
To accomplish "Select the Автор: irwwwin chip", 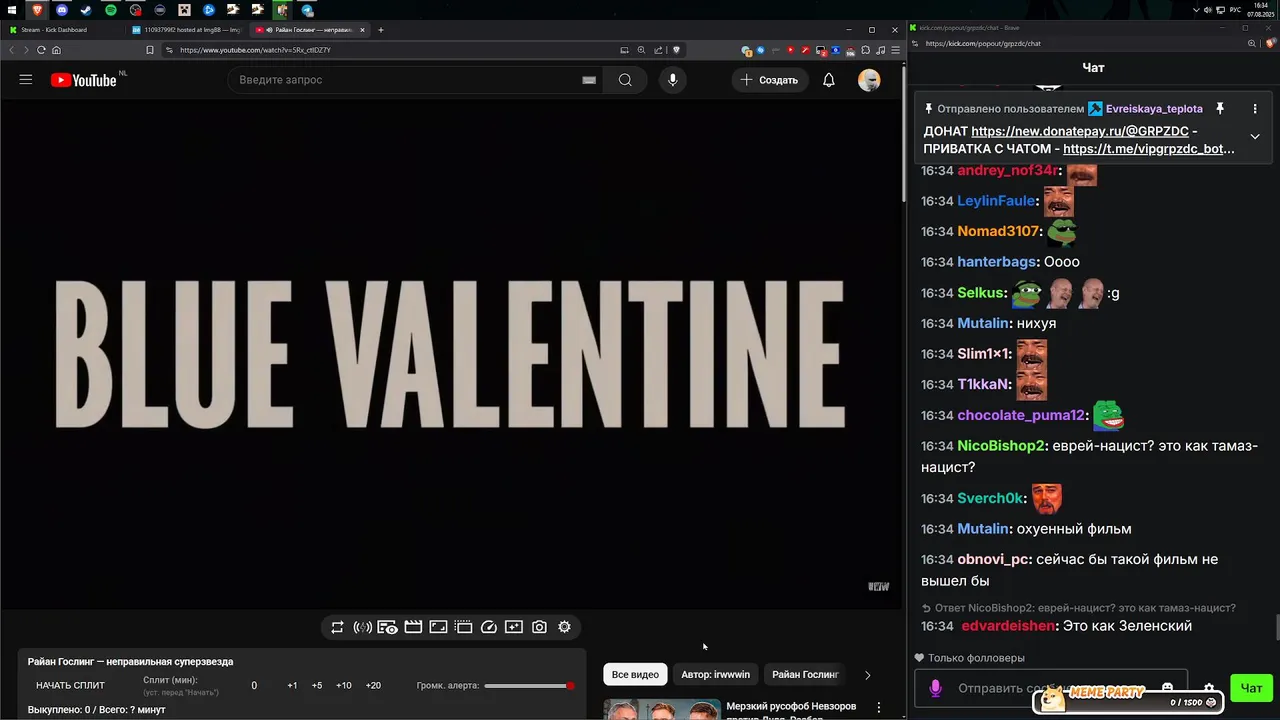I will pyautogui.click(x=715, y=674).
